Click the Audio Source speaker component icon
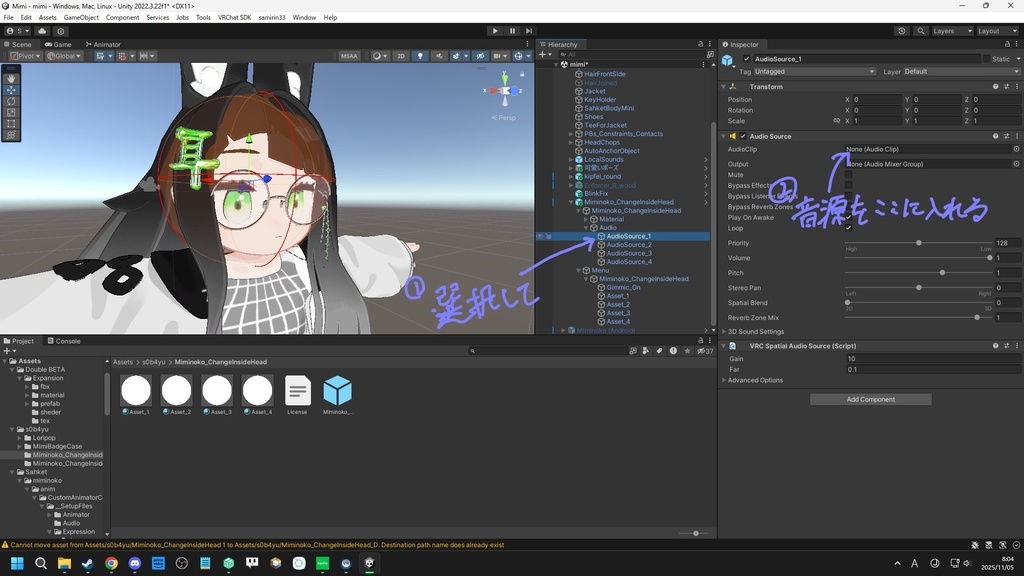 coord(731,136)
